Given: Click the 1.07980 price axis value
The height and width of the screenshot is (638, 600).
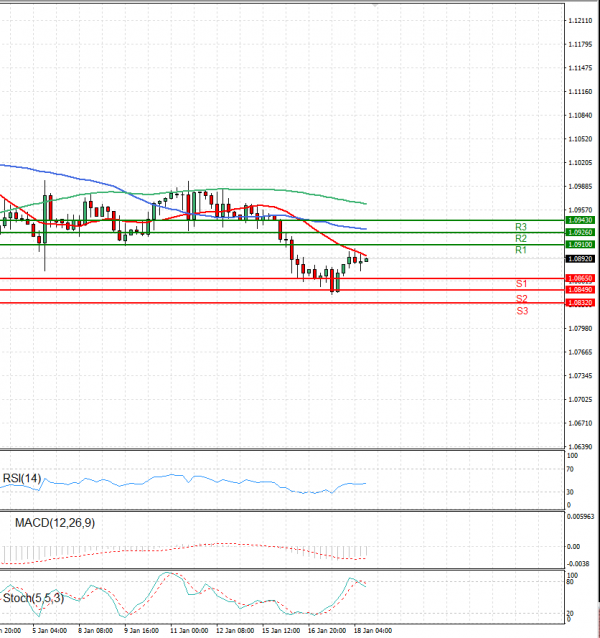Looking at the screenshot, I should coord(580,328).
